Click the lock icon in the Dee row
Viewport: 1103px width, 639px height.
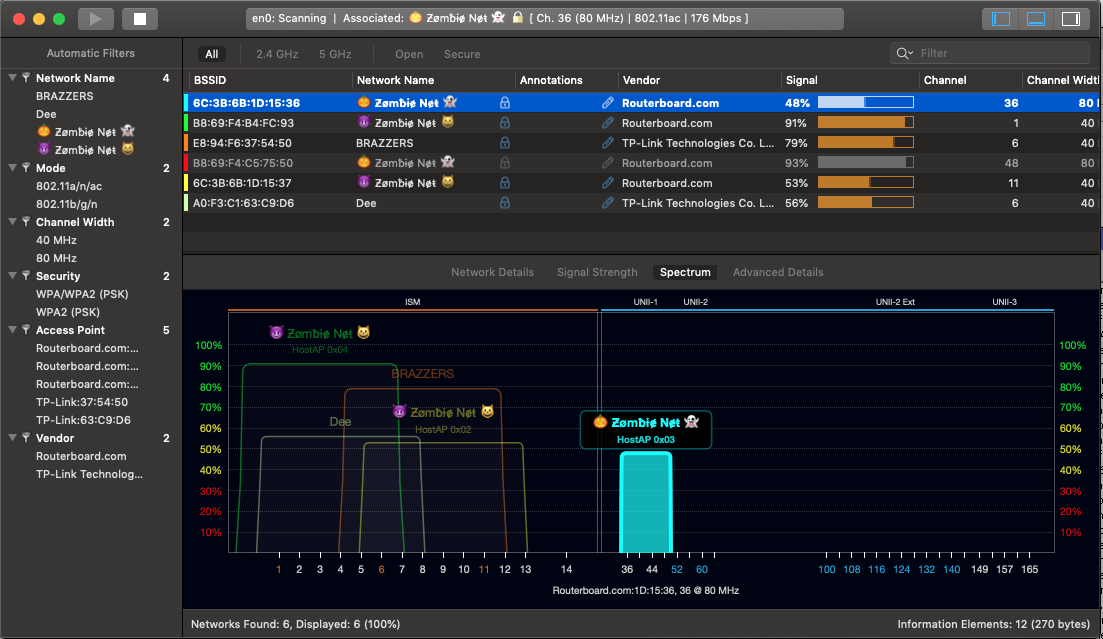(504, 203)
